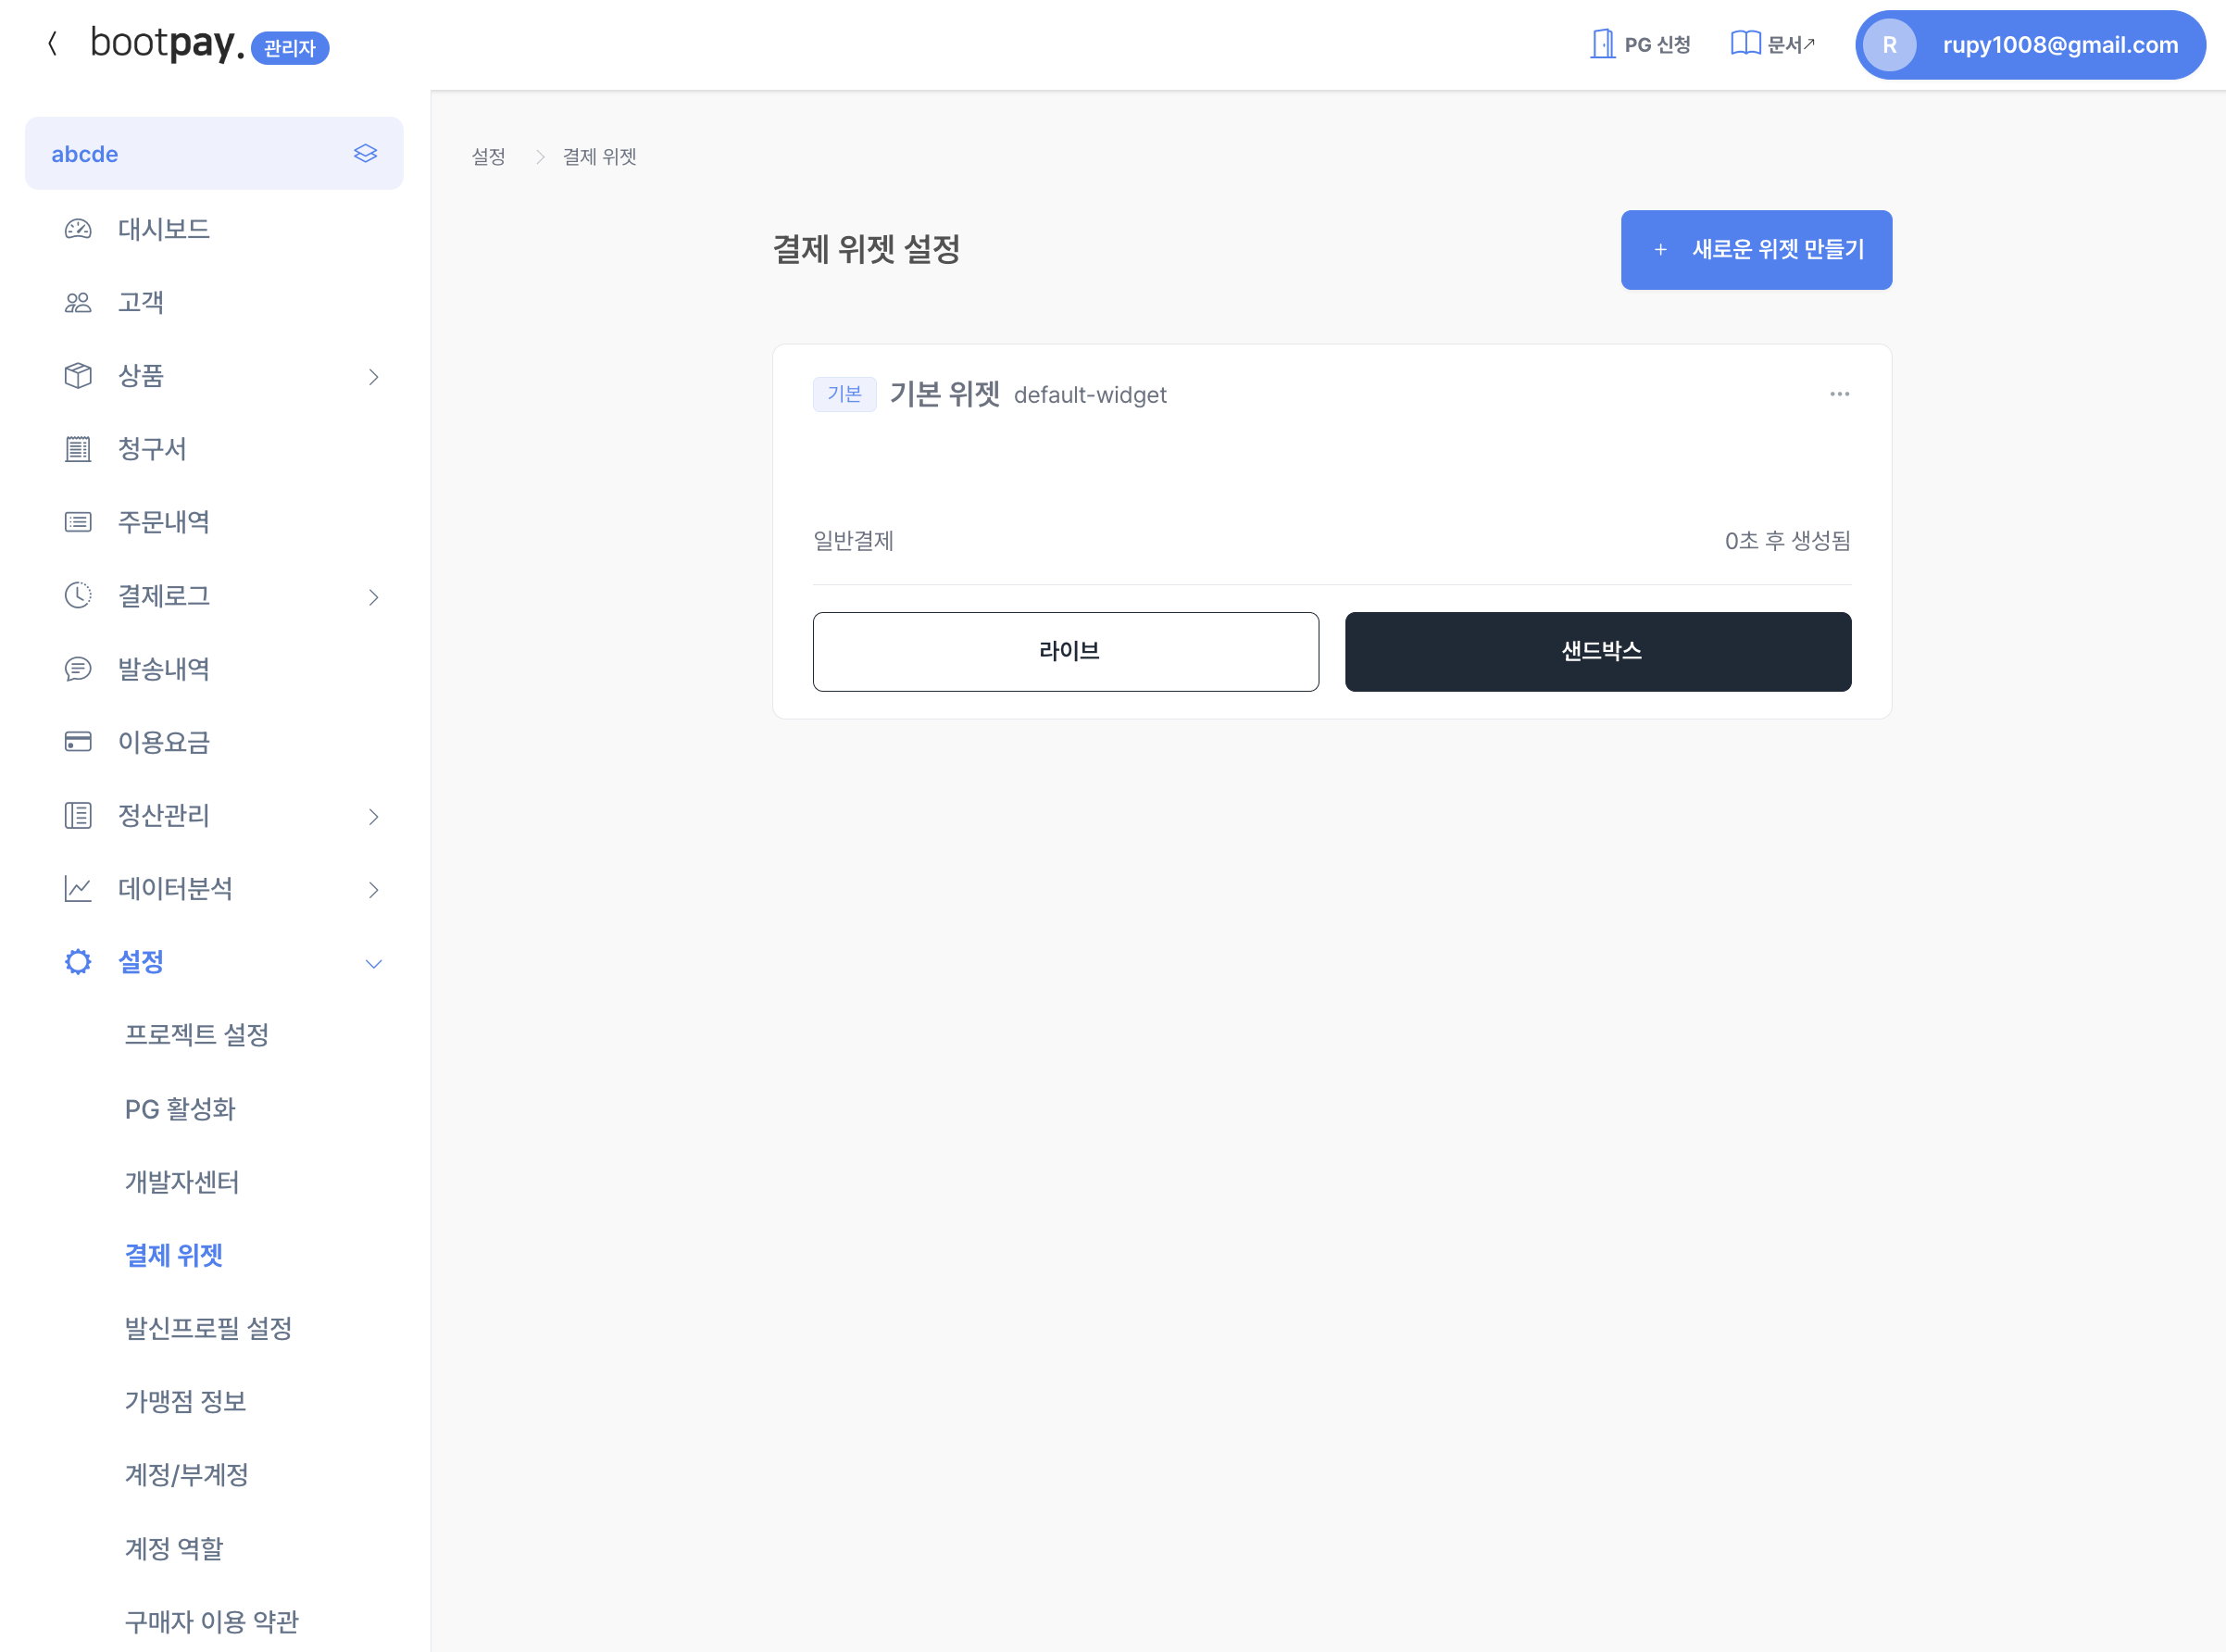
Task: Click the settlement ledger icon for 정산관리
Action: tap(78, 815)
